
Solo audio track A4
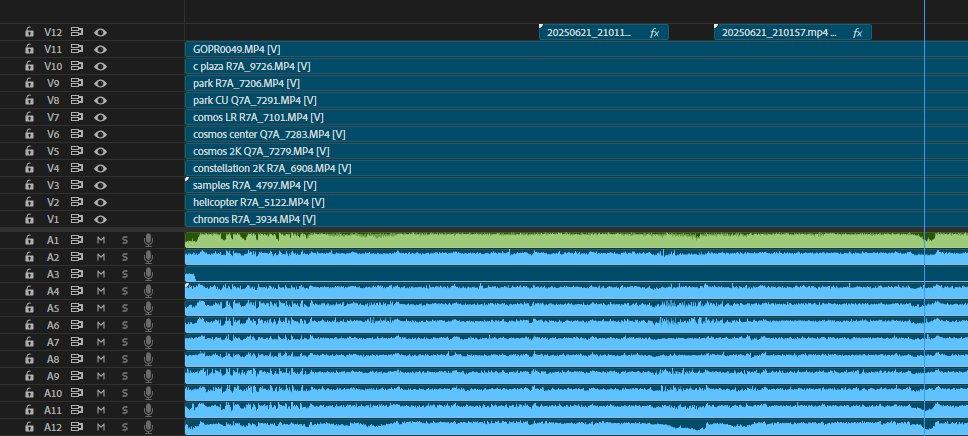(x=125, y=291)
